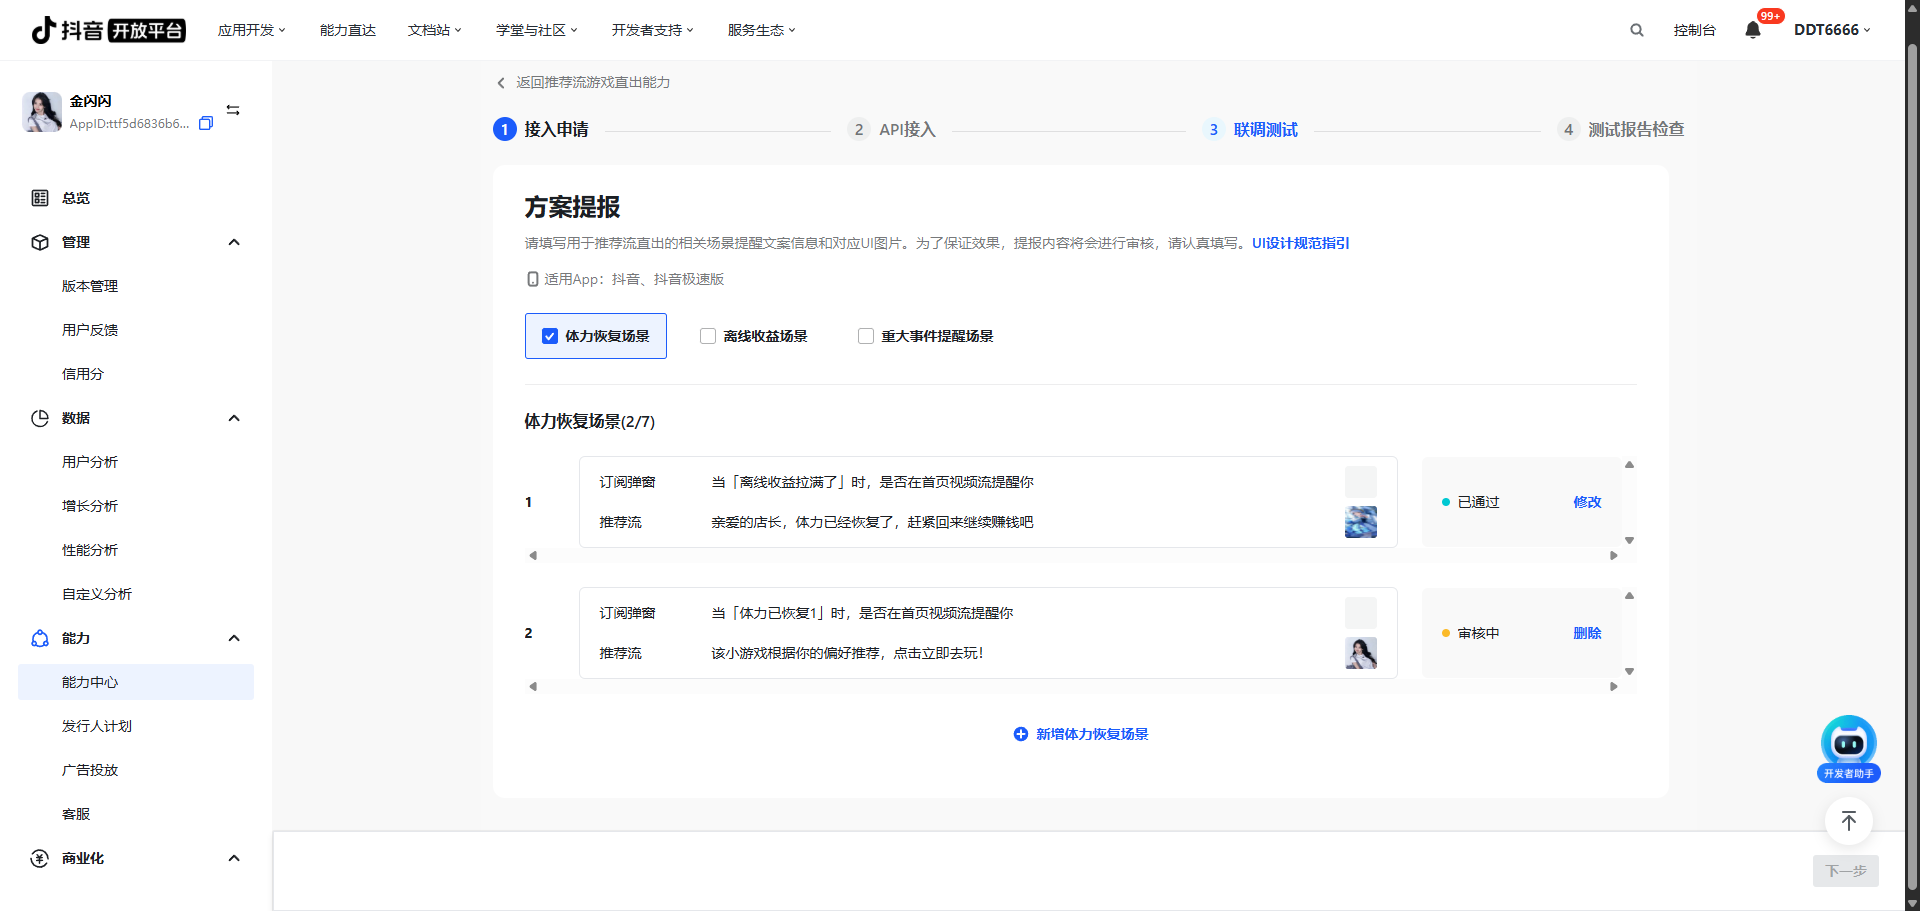Viewport: 1920px width, 911px height.
Task: Click the switch app arrows icon
Action: [233, 110]
